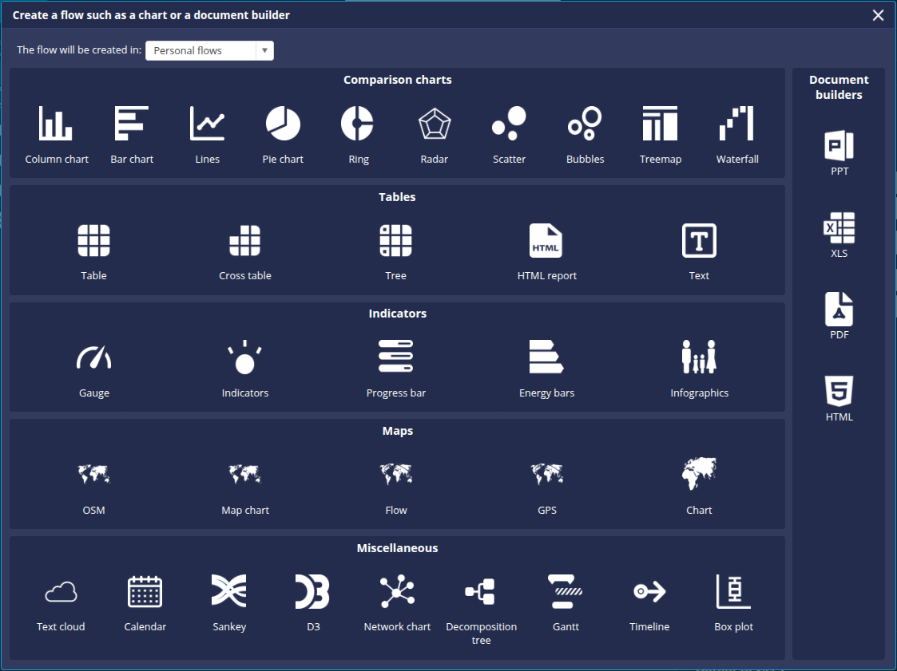Pick the Radar chart type
897x671 pixels.
pos(434,124)
